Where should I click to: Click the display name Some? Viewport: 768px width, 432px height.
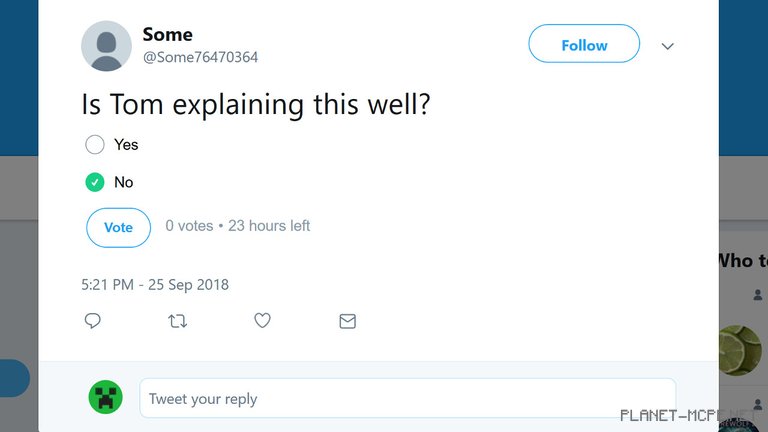pos(167,35)
